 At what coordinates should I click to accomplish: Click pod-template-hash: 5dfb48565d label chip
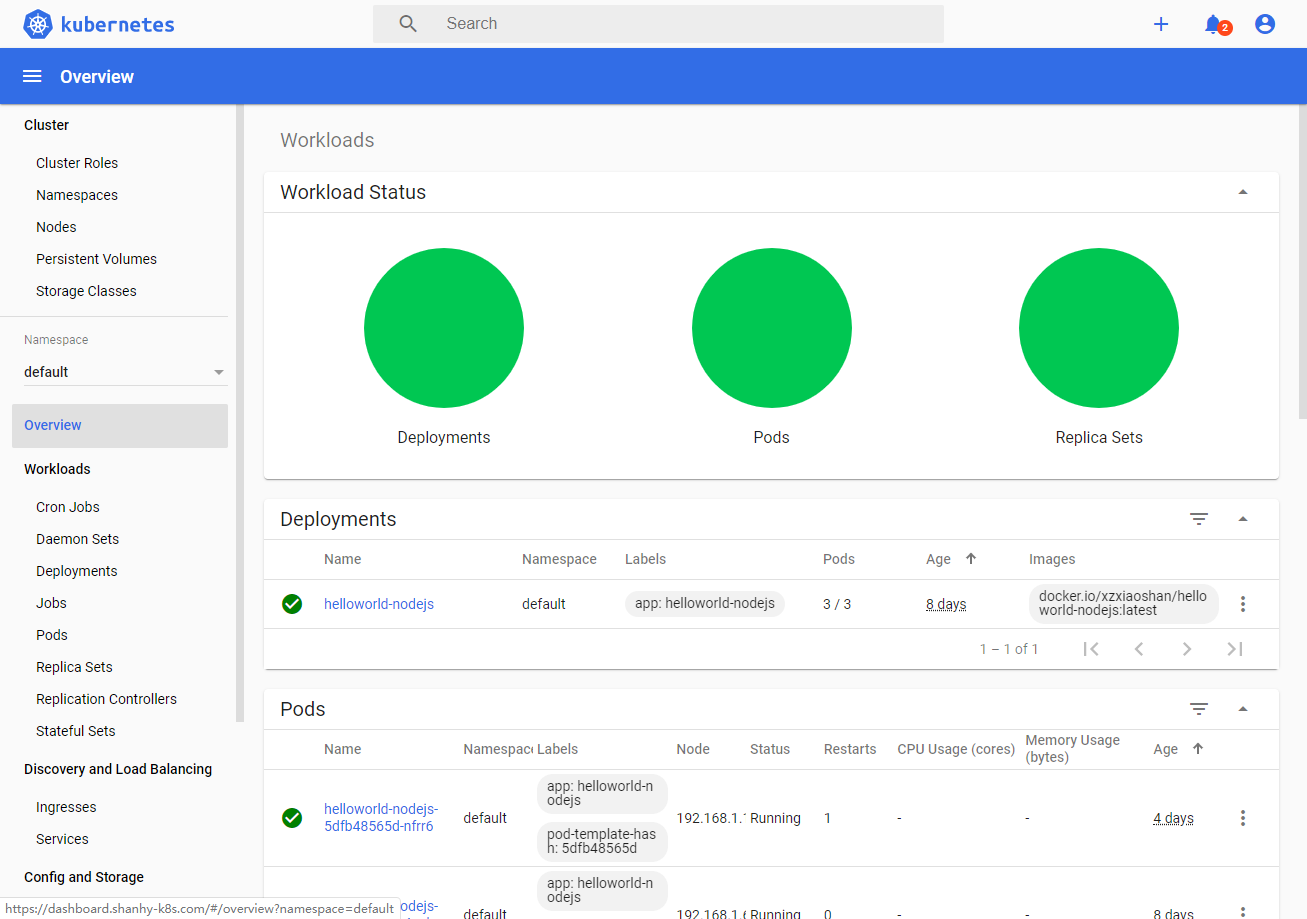pos(602,842)
